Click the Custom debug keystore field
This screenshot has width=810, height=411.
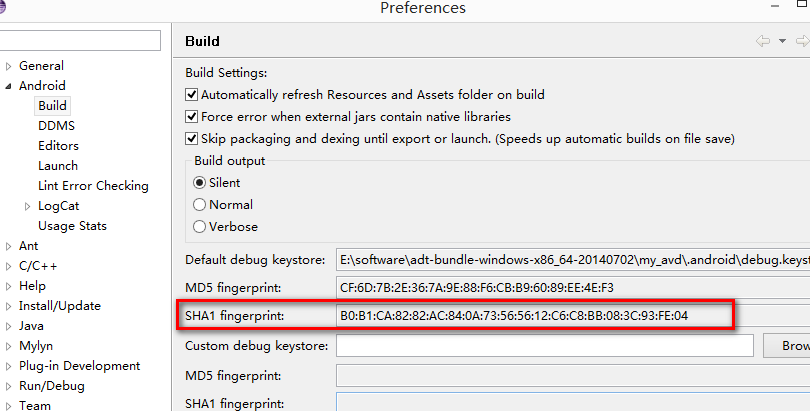coord(545,345)
